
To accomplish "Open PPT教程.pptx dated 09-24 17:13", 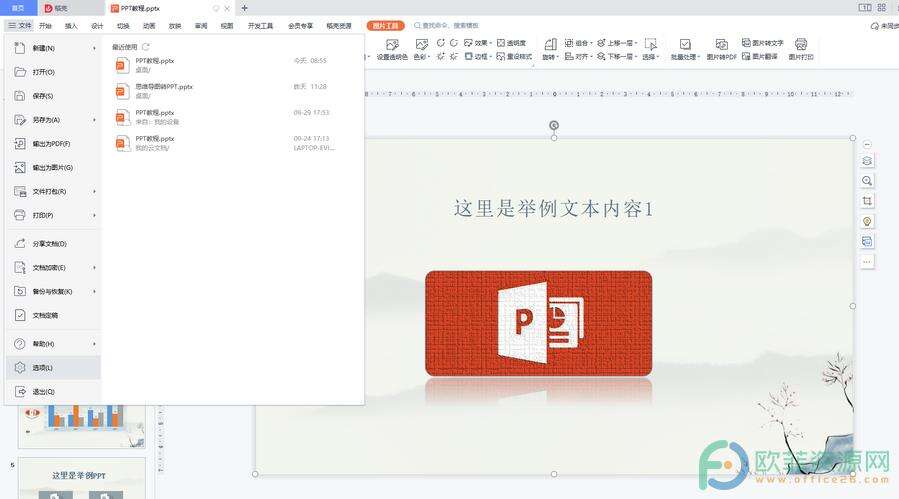I will [x=232, y=143].
